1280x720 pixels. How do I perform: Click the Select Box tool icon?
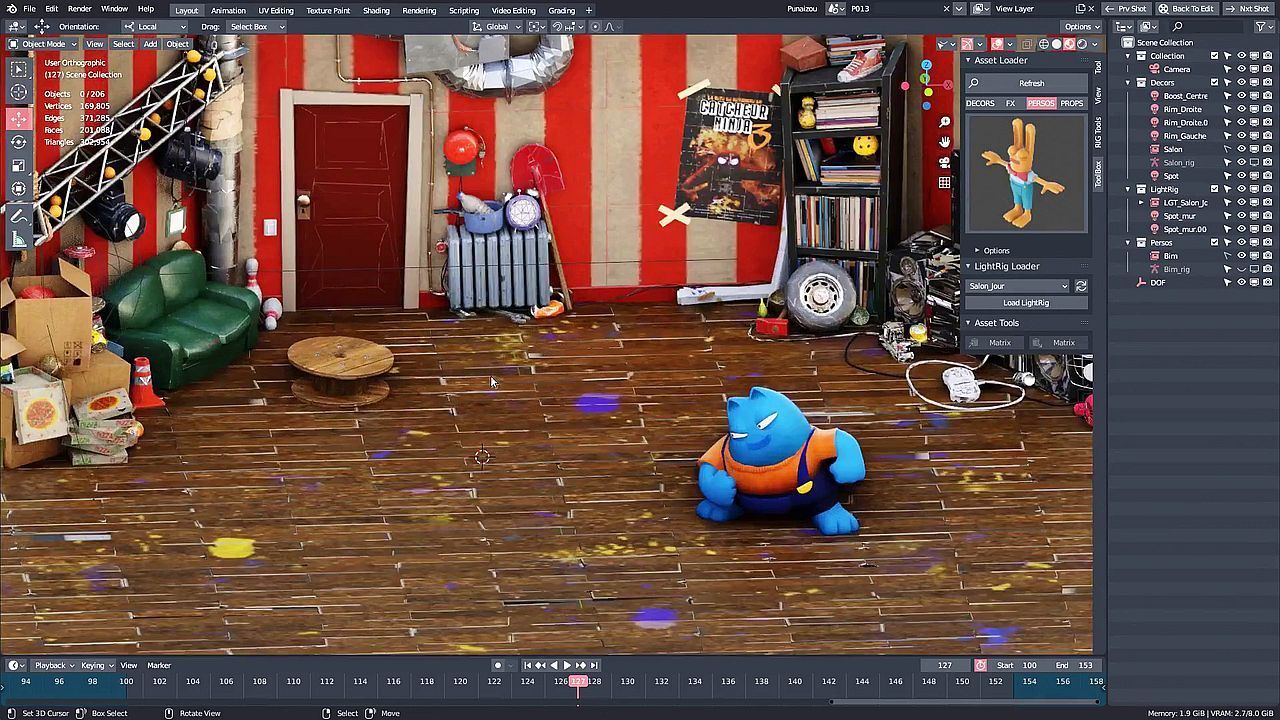pos(19,69)
